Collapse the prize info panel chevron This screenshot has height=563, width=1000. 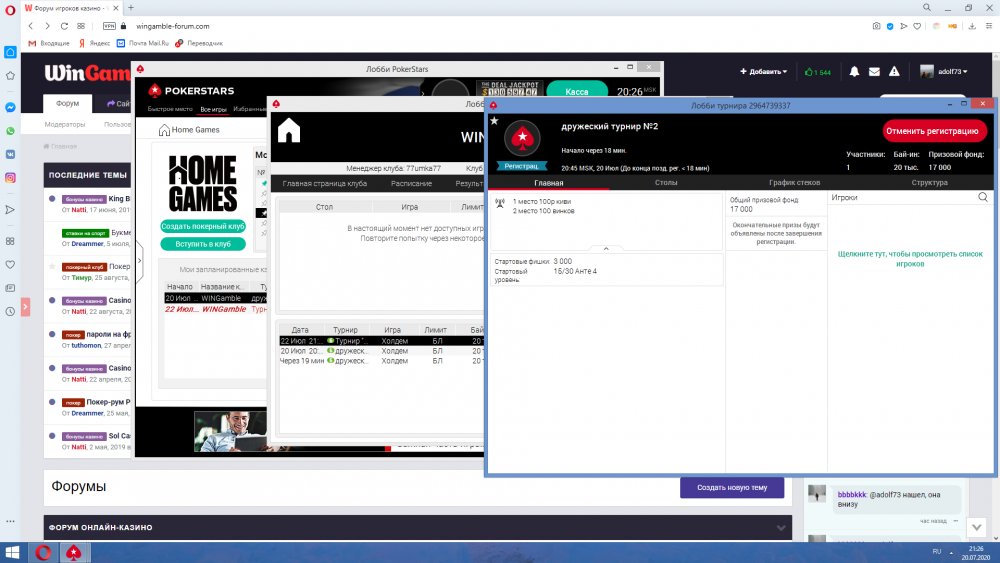point(605,248)
